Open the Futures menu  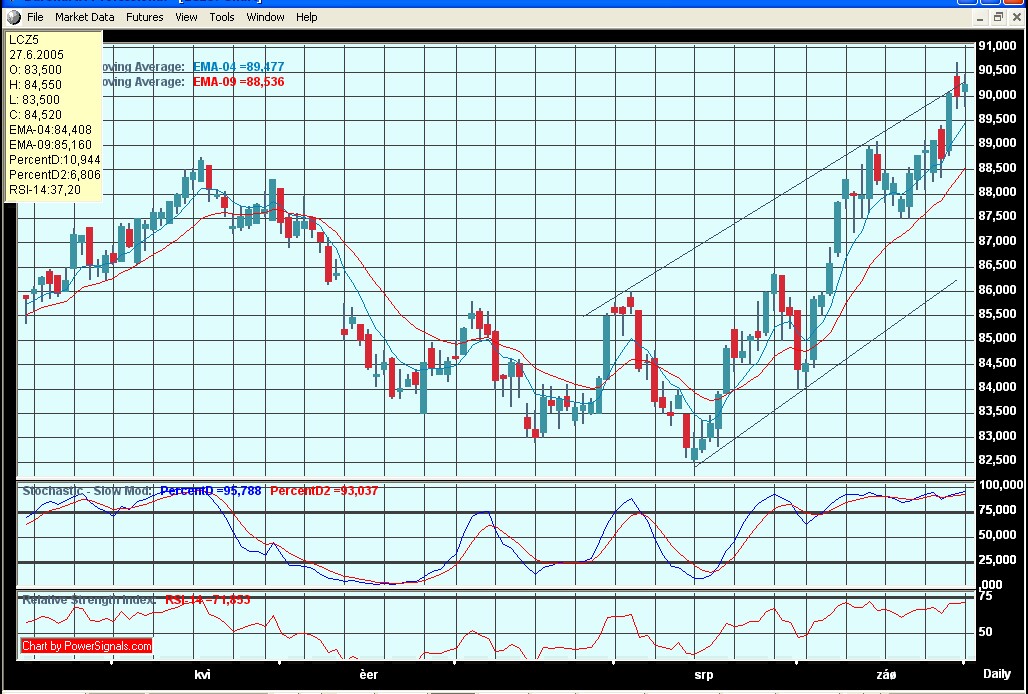tap(145, 17)
